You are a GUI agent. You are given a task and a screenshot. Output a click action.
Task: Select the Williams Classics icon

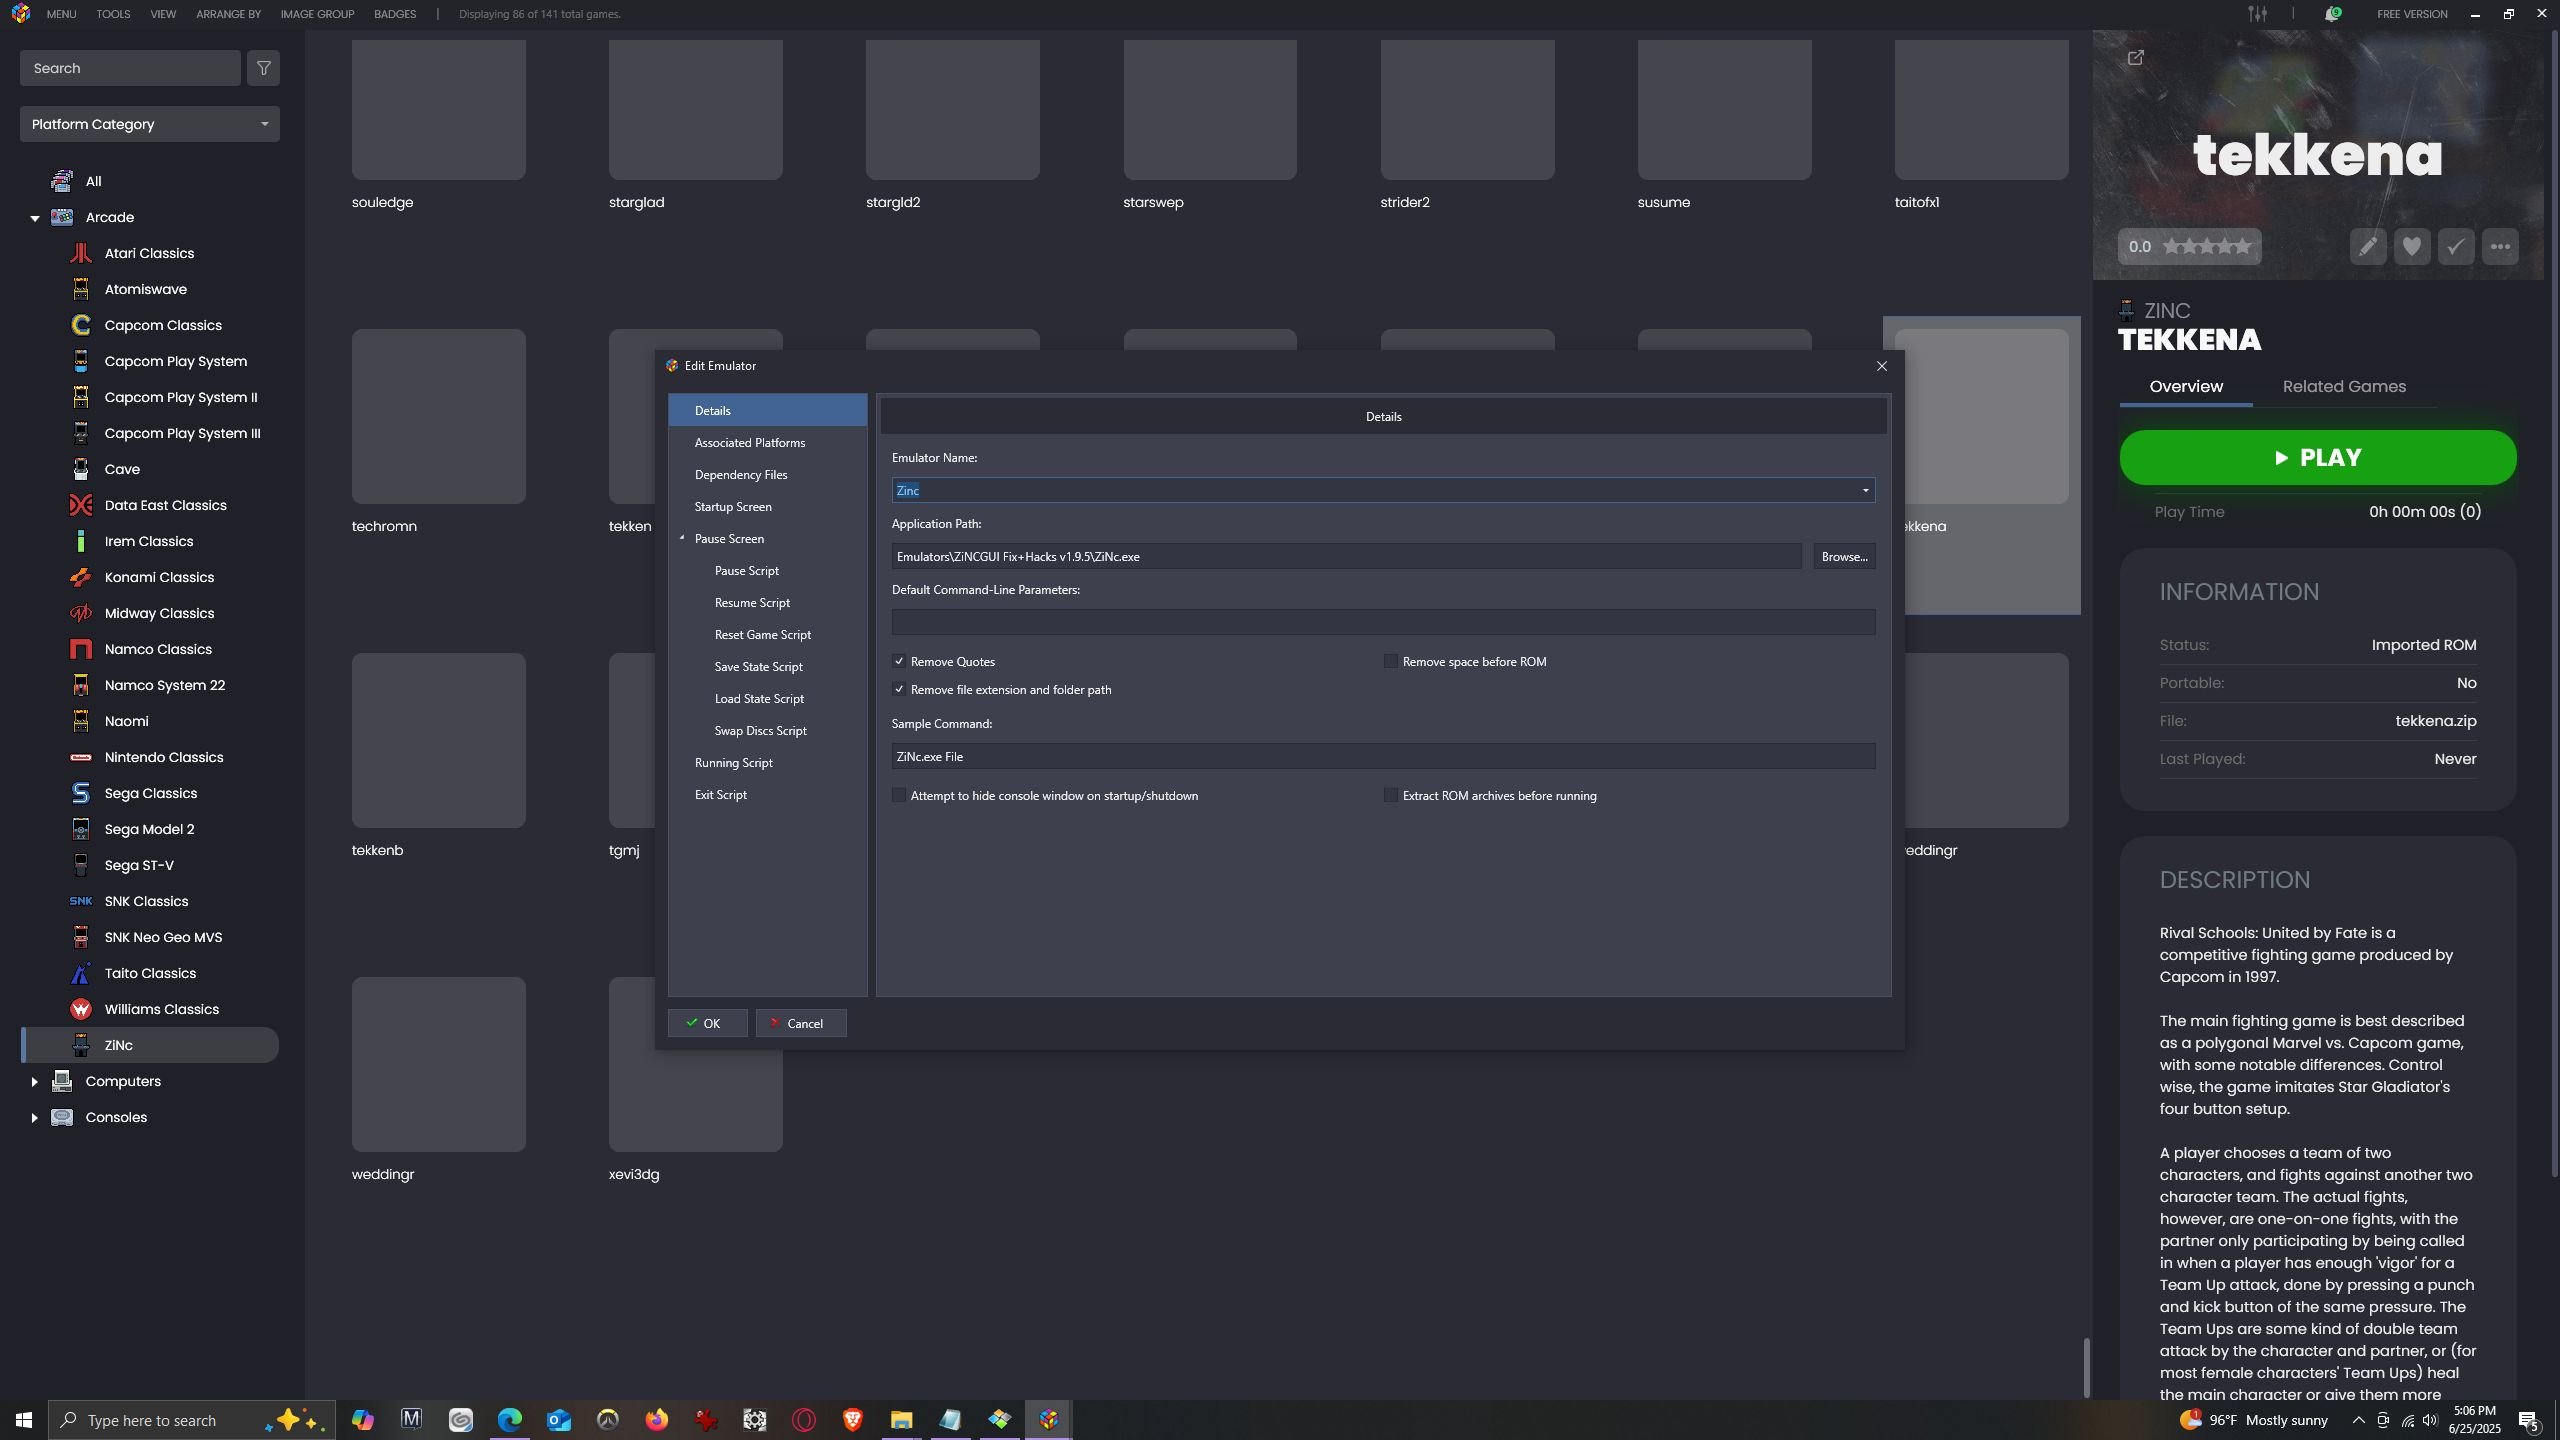pos(81,1009)
